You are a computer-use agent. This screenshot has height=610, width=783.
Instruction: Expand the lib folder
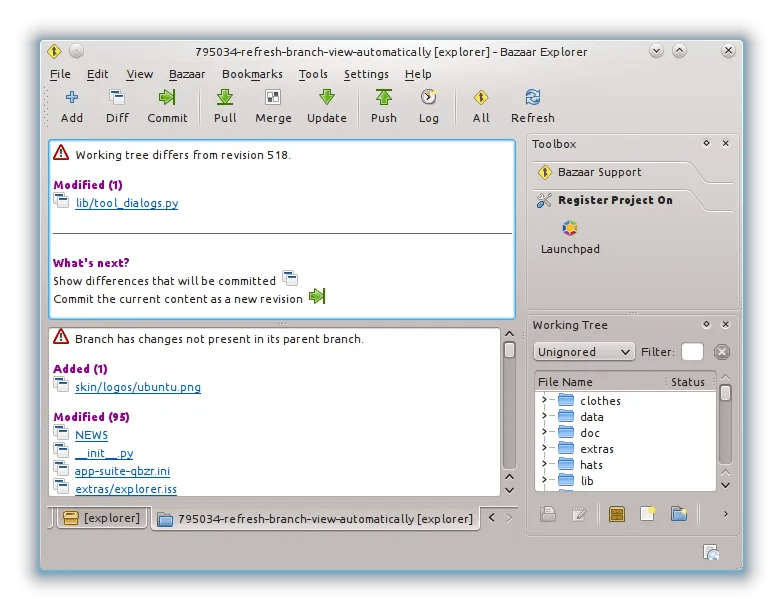point(544,480)
